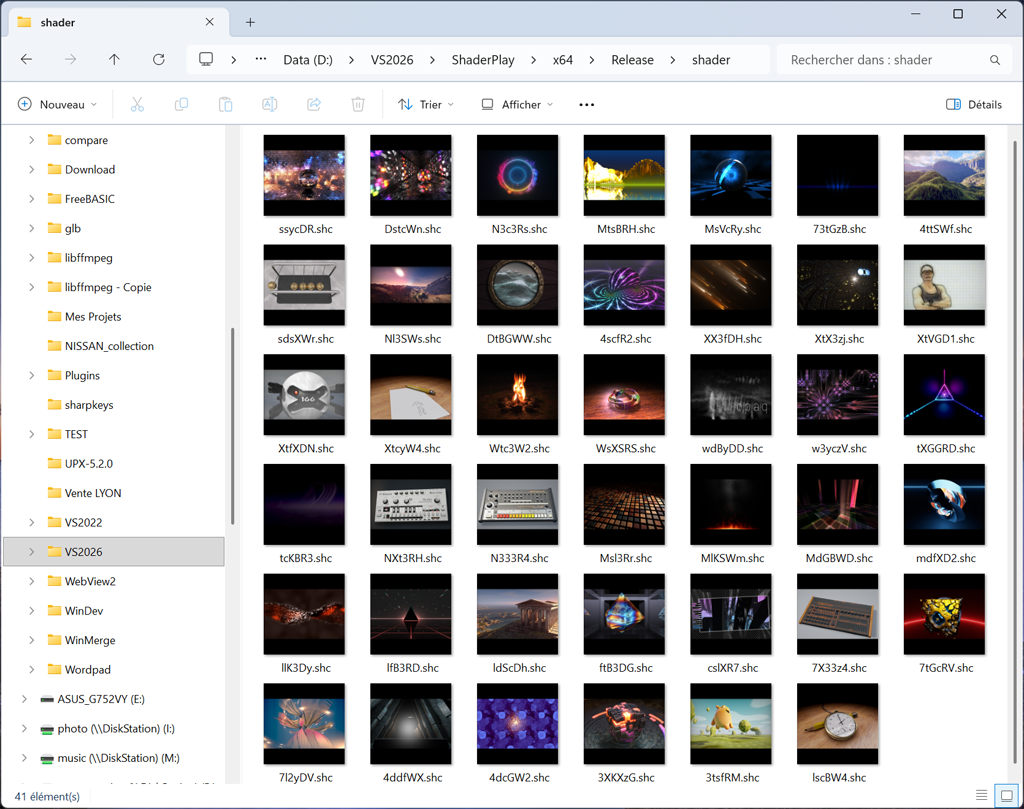The height and width of the screenshot is (809, 1024).
Task: Expand the VS2022 folder tree node
Action: point(31,522)
